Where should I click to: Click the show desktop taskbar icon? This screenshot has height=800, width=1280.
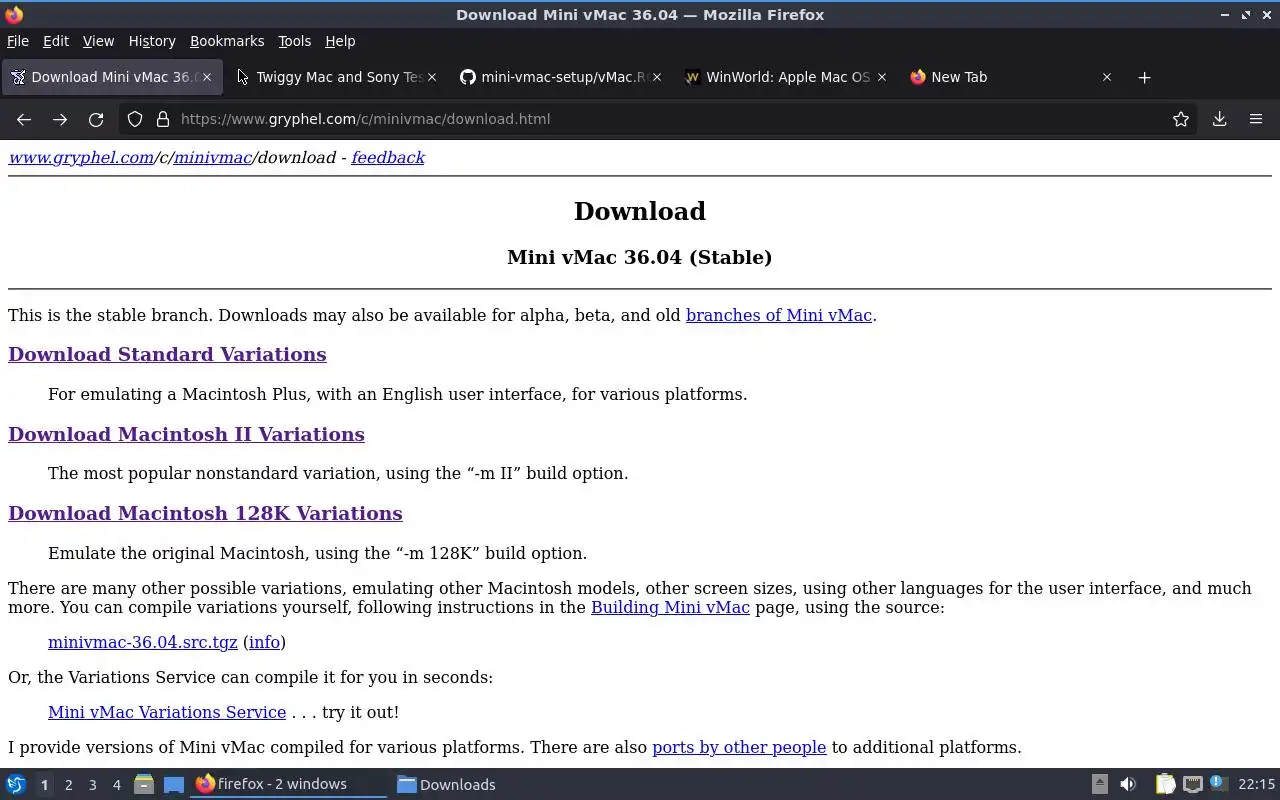coord(174,784)
